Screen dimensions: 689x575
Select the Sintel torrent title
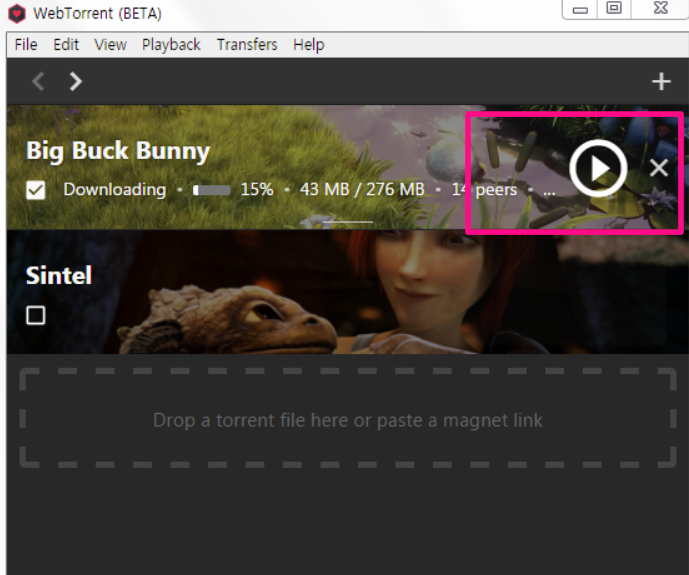[59, 275]
